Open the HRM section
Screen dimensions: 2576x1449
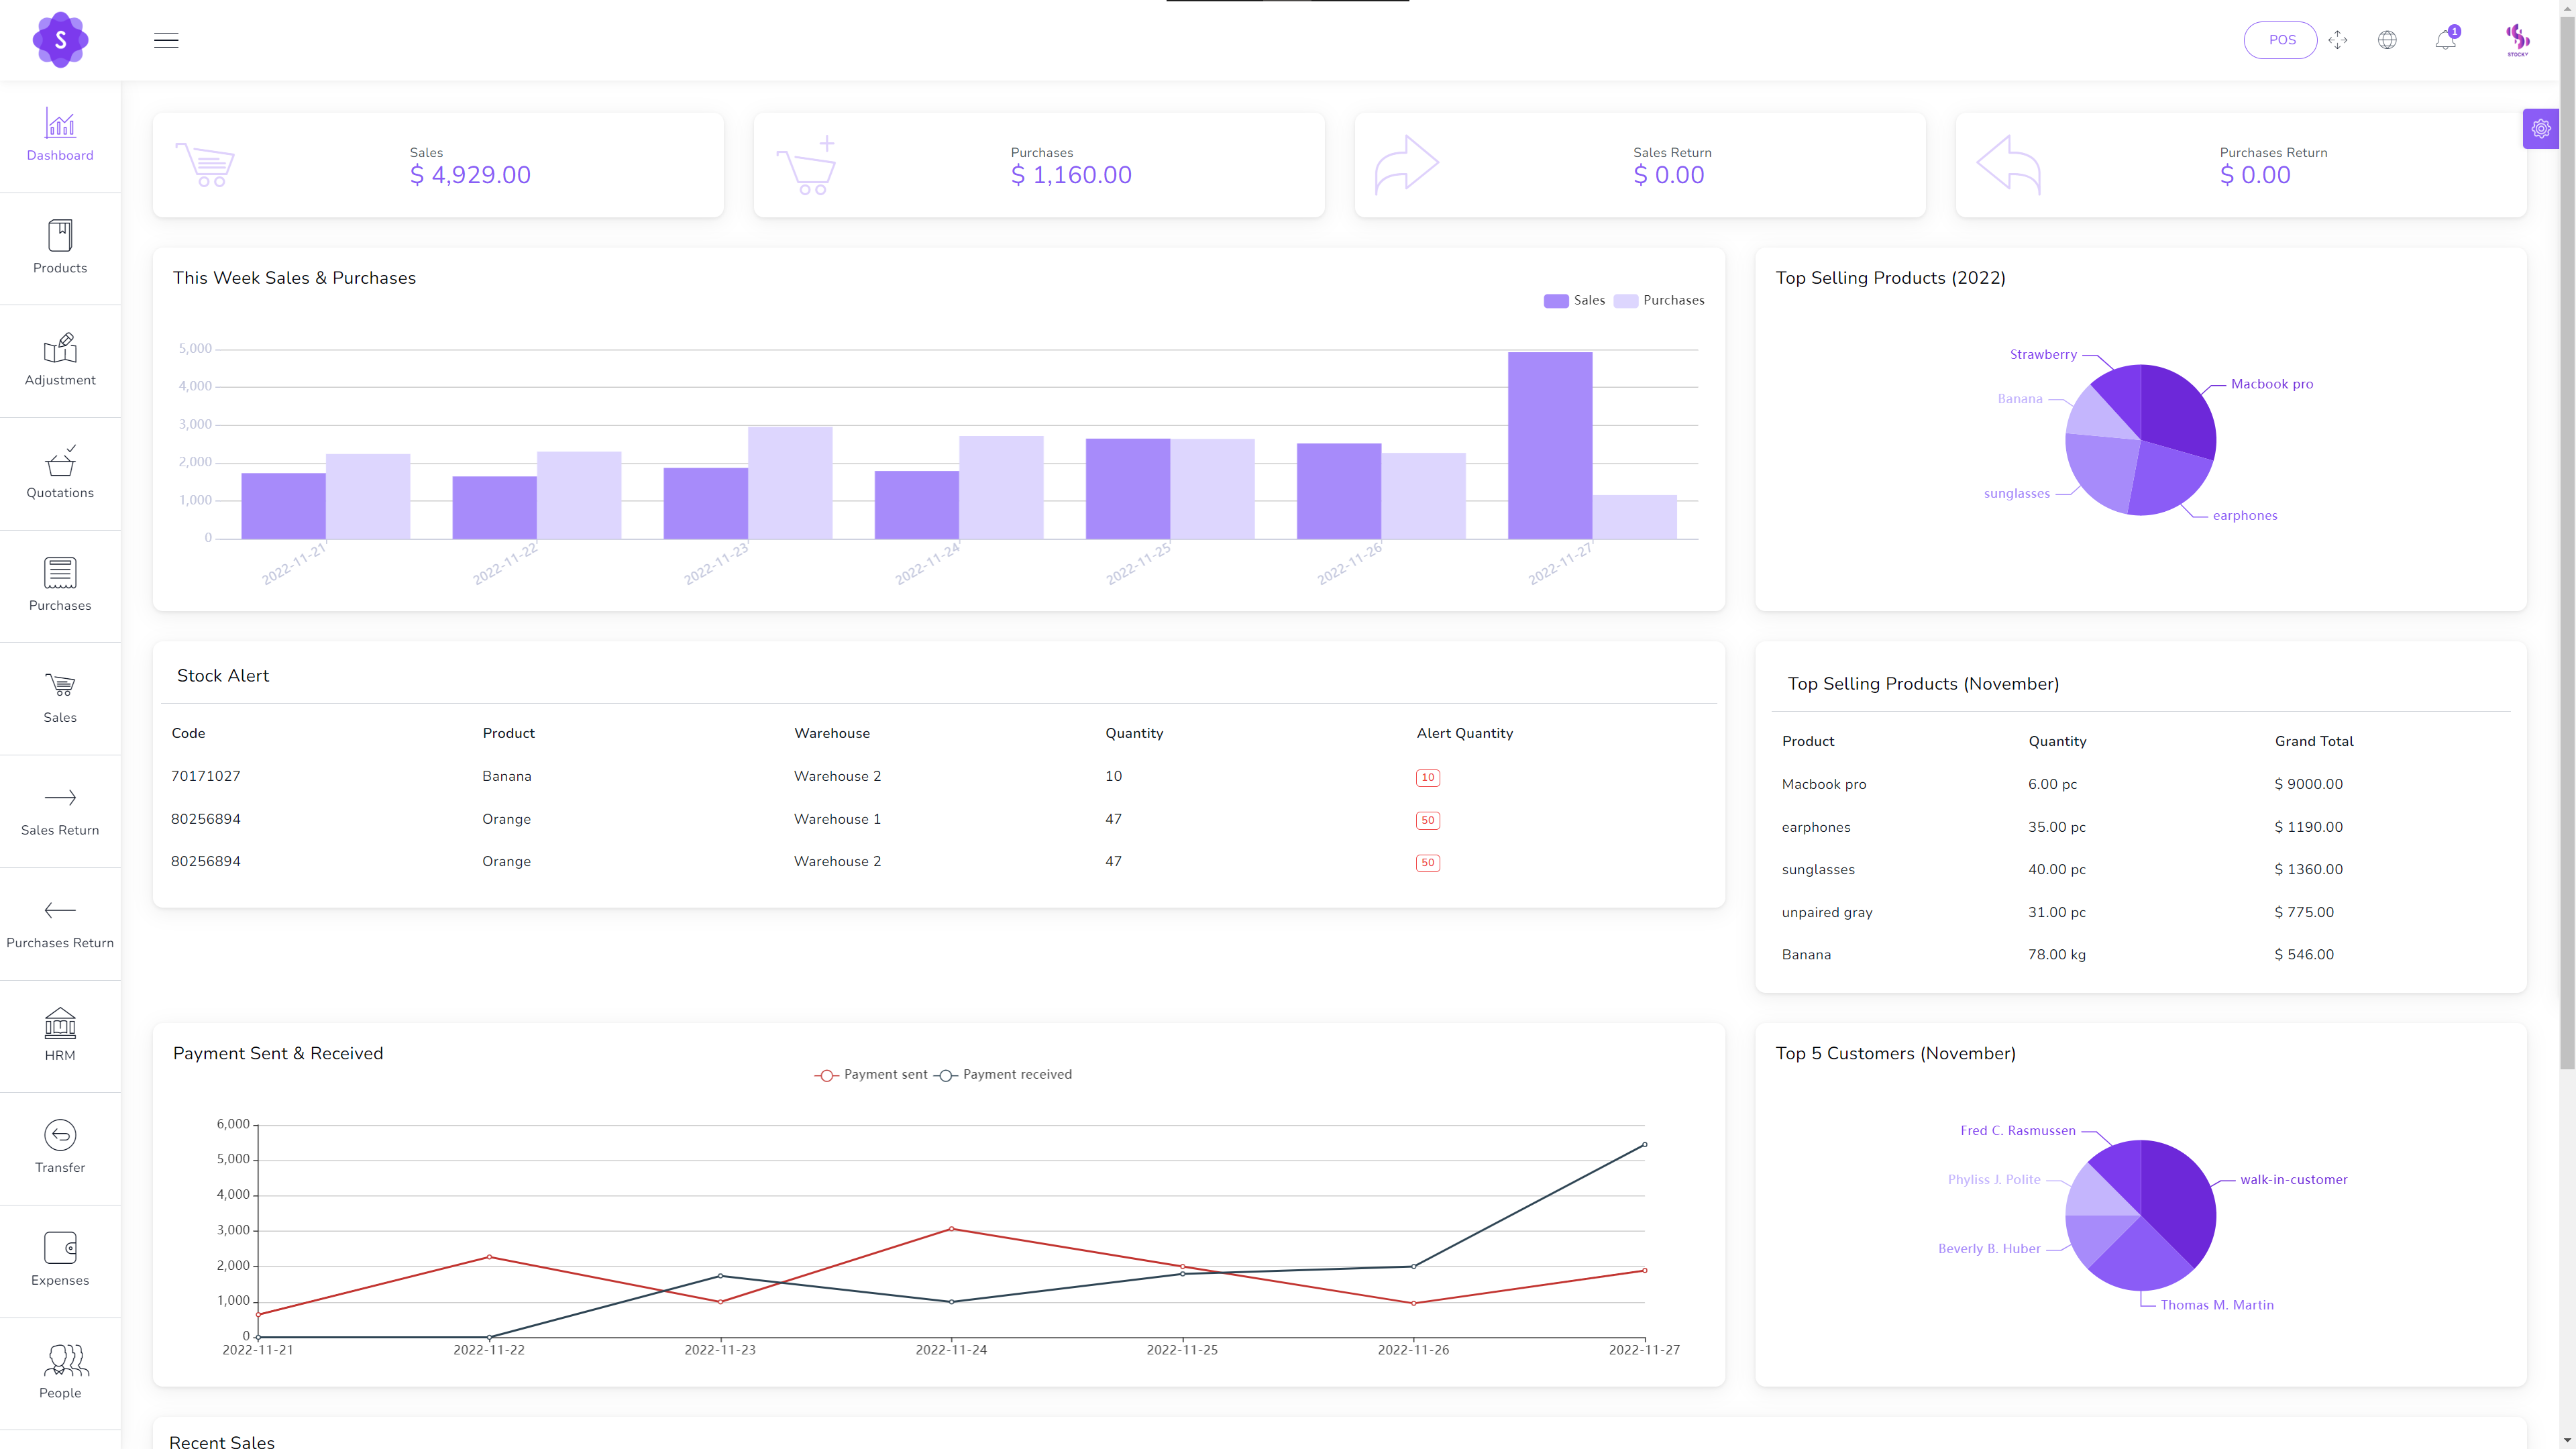coord(60,1034)
